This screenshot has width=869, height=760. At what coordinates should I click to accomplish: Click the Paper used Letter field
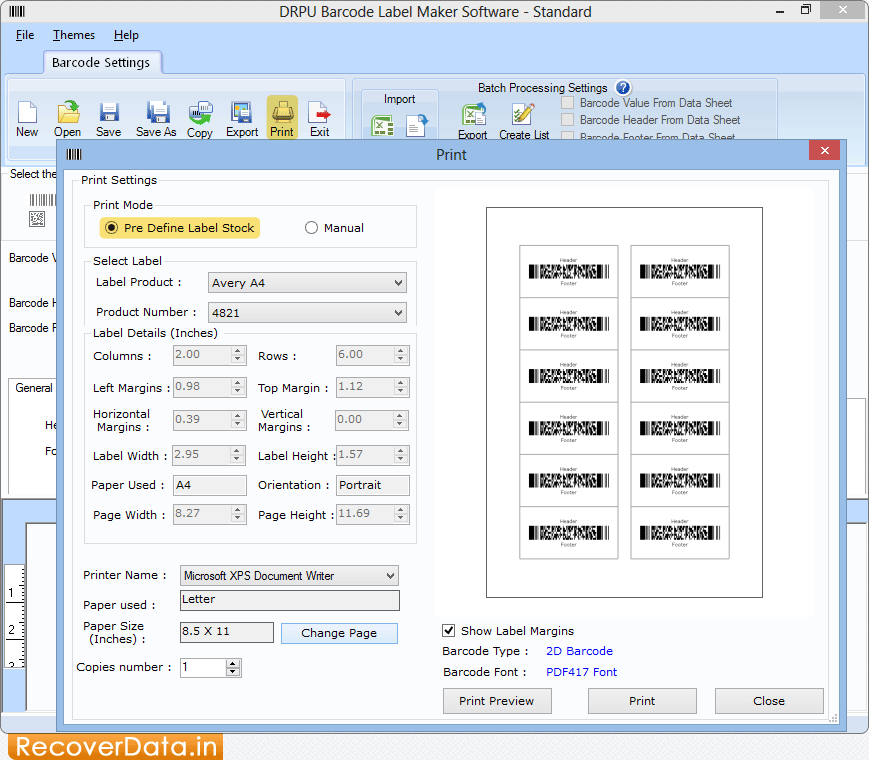coord(289,600)
